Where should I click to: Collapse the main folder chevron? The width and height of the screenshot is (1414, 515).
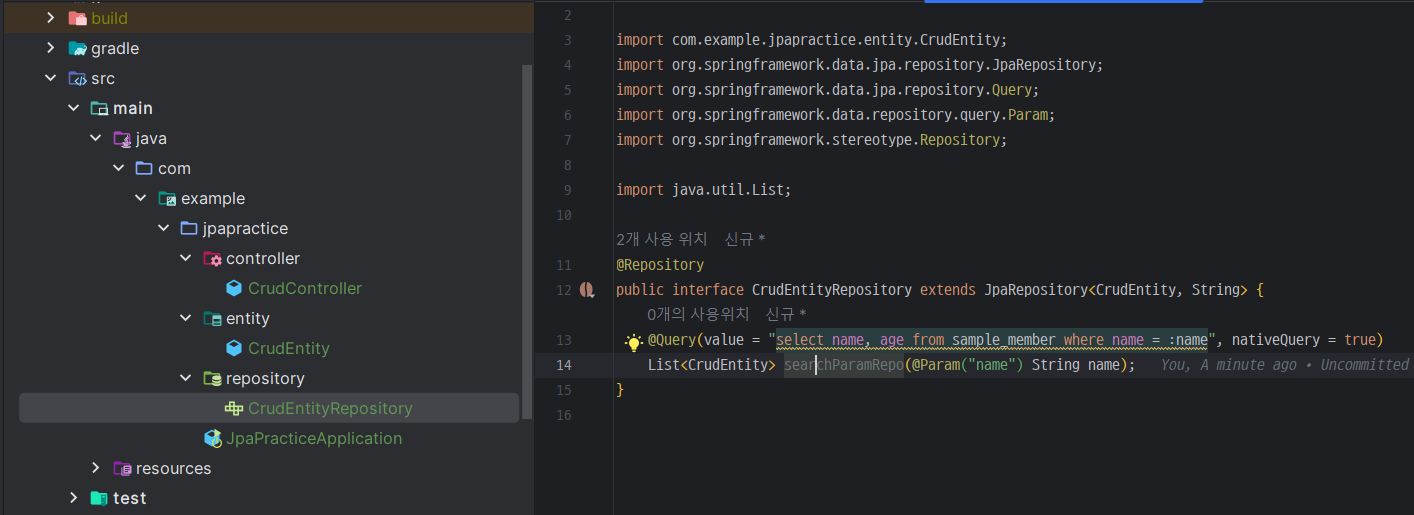pyautogui.click(x=73, y=108)
